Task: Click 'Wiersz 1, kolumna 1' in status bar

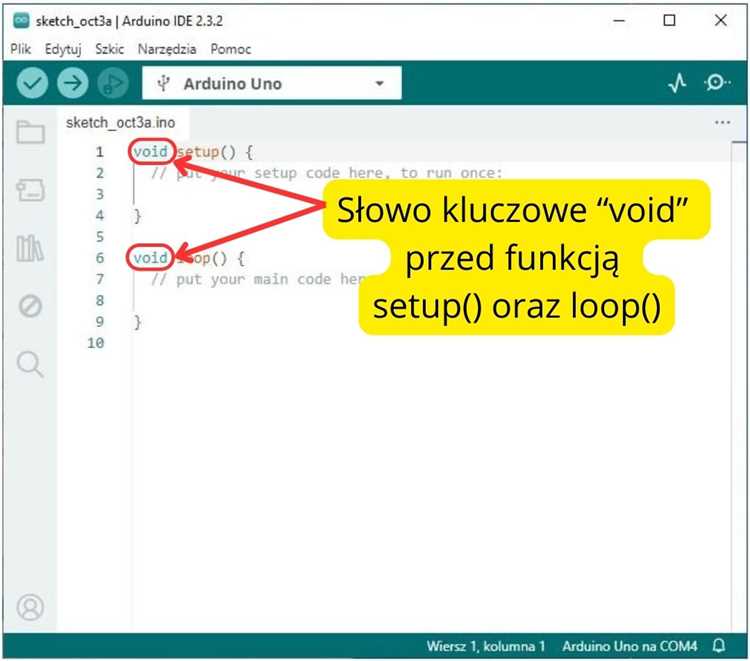Action: [x=485, y=646]
